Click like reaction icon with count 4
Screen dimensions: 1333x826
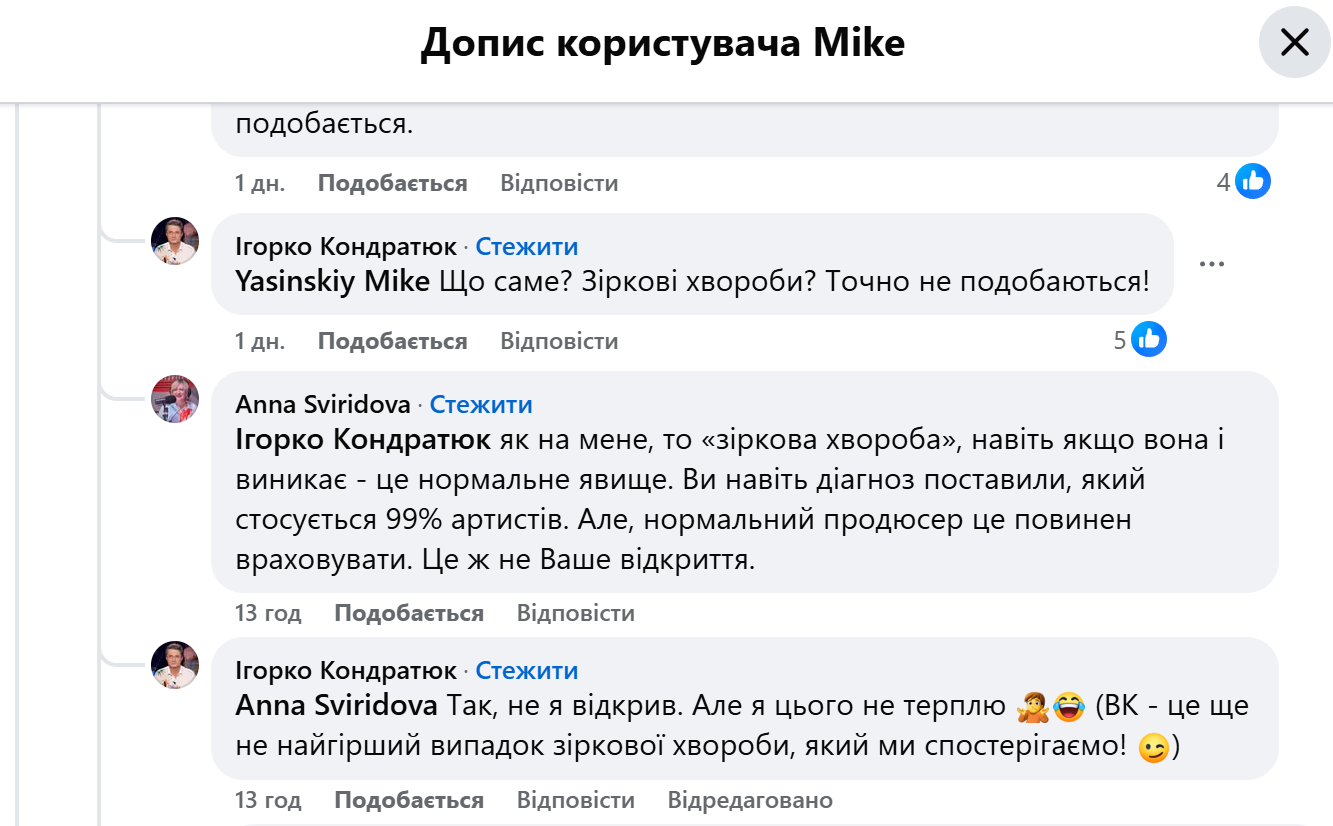(x=1253, y=182)
